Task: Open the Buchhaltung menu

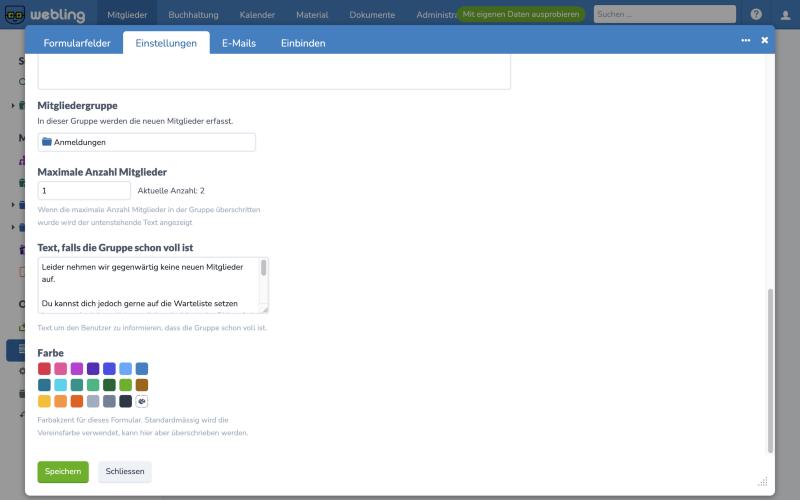Action: [193, 15]
